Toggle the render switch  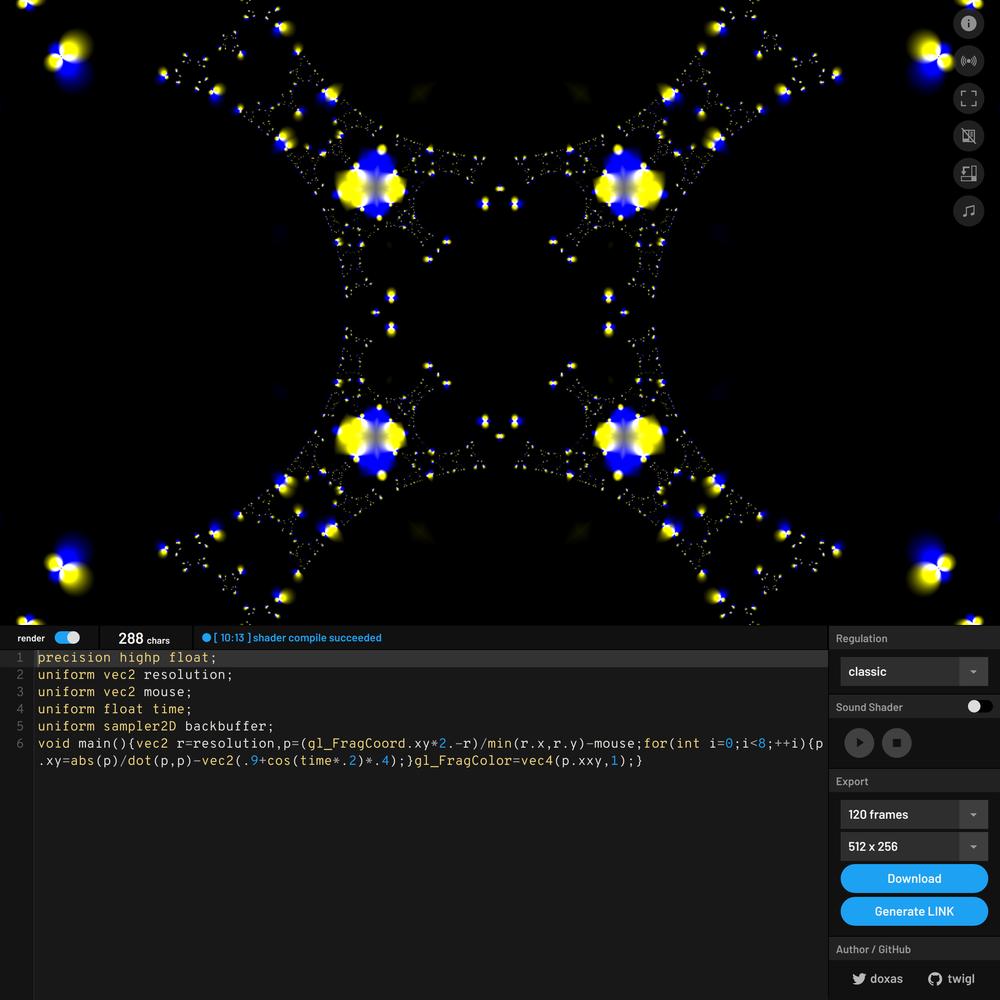[67, 638]
